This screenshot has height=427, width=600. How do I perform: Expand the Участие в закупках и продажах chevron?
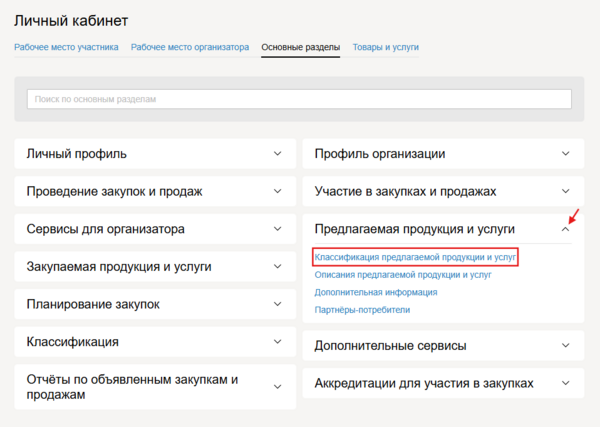[x=566, y=191]
